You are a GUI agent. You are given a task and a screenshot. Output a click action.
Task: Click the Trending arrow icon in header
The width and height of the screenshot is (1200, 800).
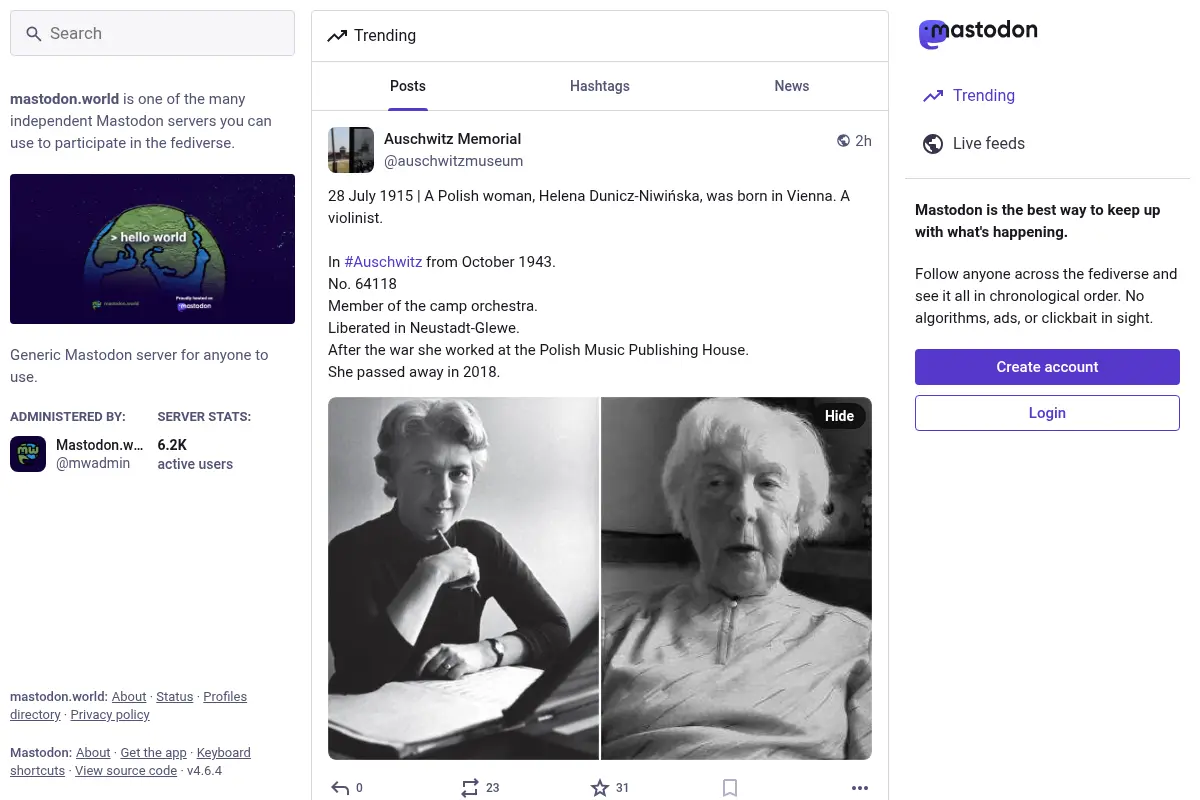[x=337, y=36]
